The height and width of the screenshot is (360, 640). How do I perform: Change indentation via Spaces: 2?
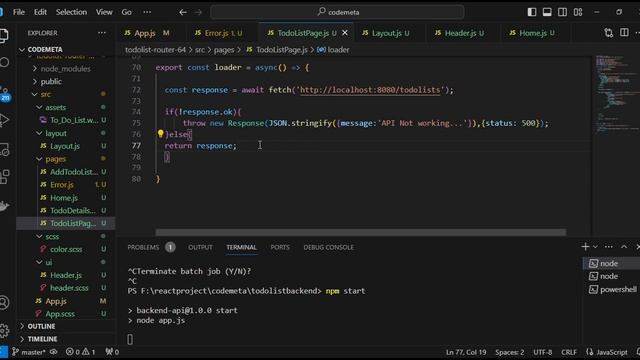509,352
